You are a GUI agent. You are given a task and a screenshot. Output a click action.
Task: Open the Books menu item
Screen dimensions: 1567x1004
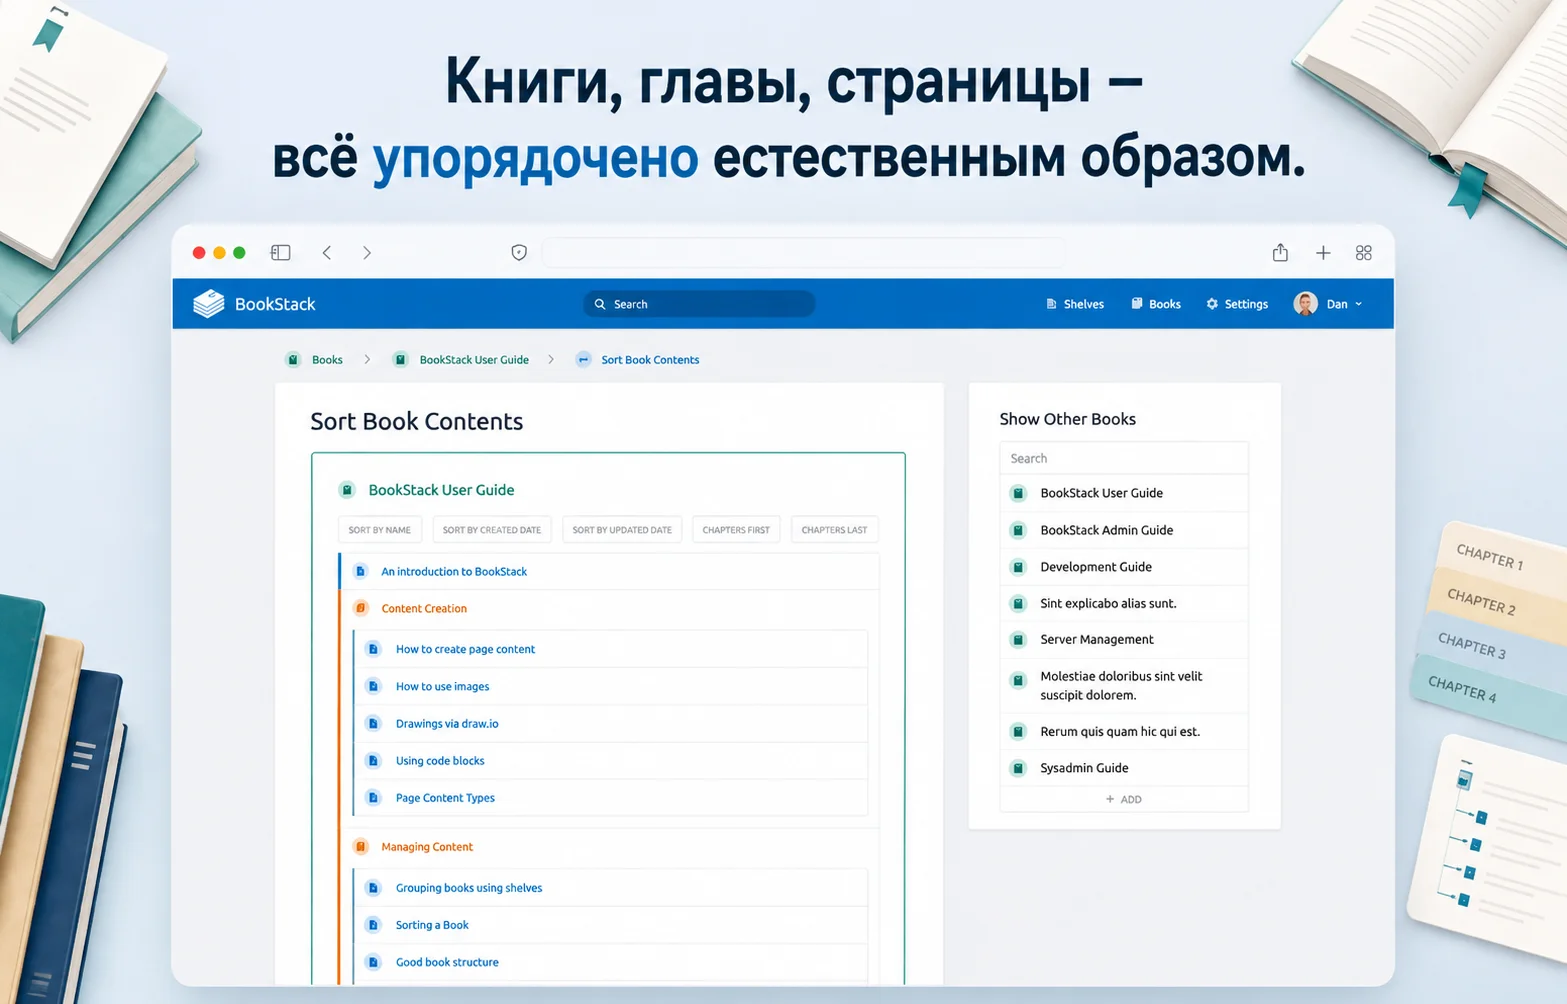(1156, 304)
